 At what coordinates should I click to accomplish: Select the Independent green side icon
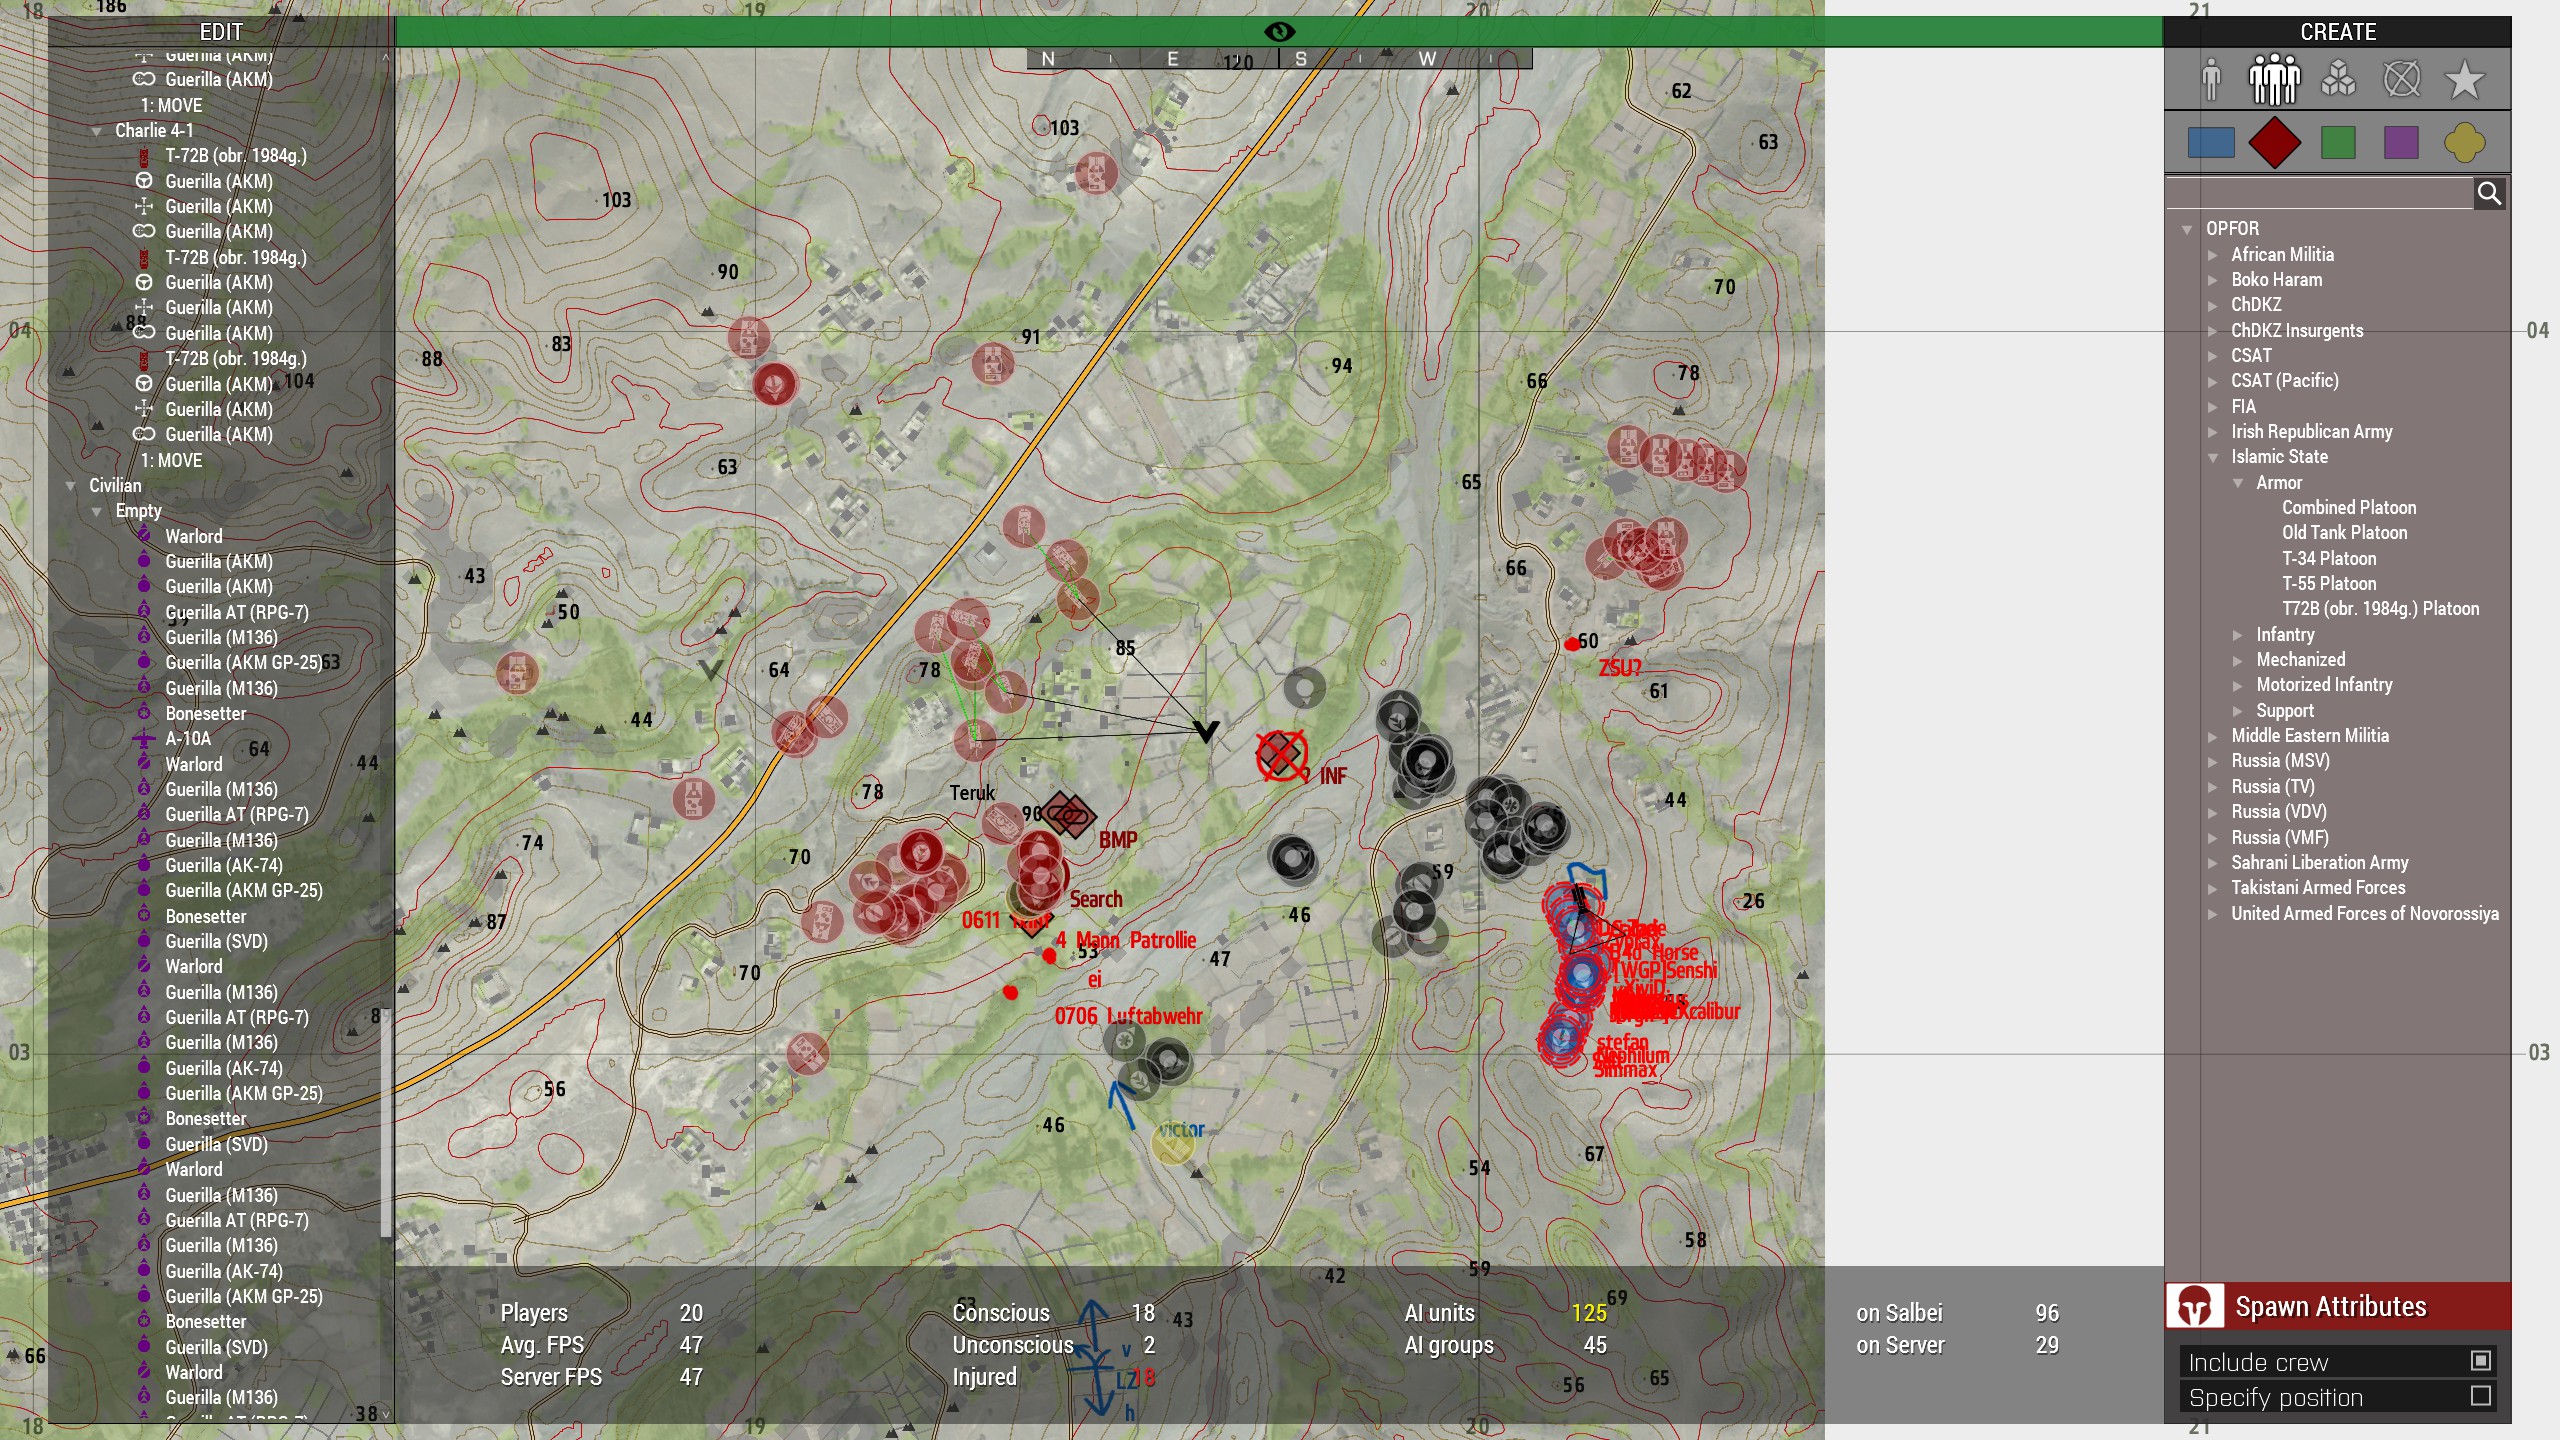coord(2338,143)
